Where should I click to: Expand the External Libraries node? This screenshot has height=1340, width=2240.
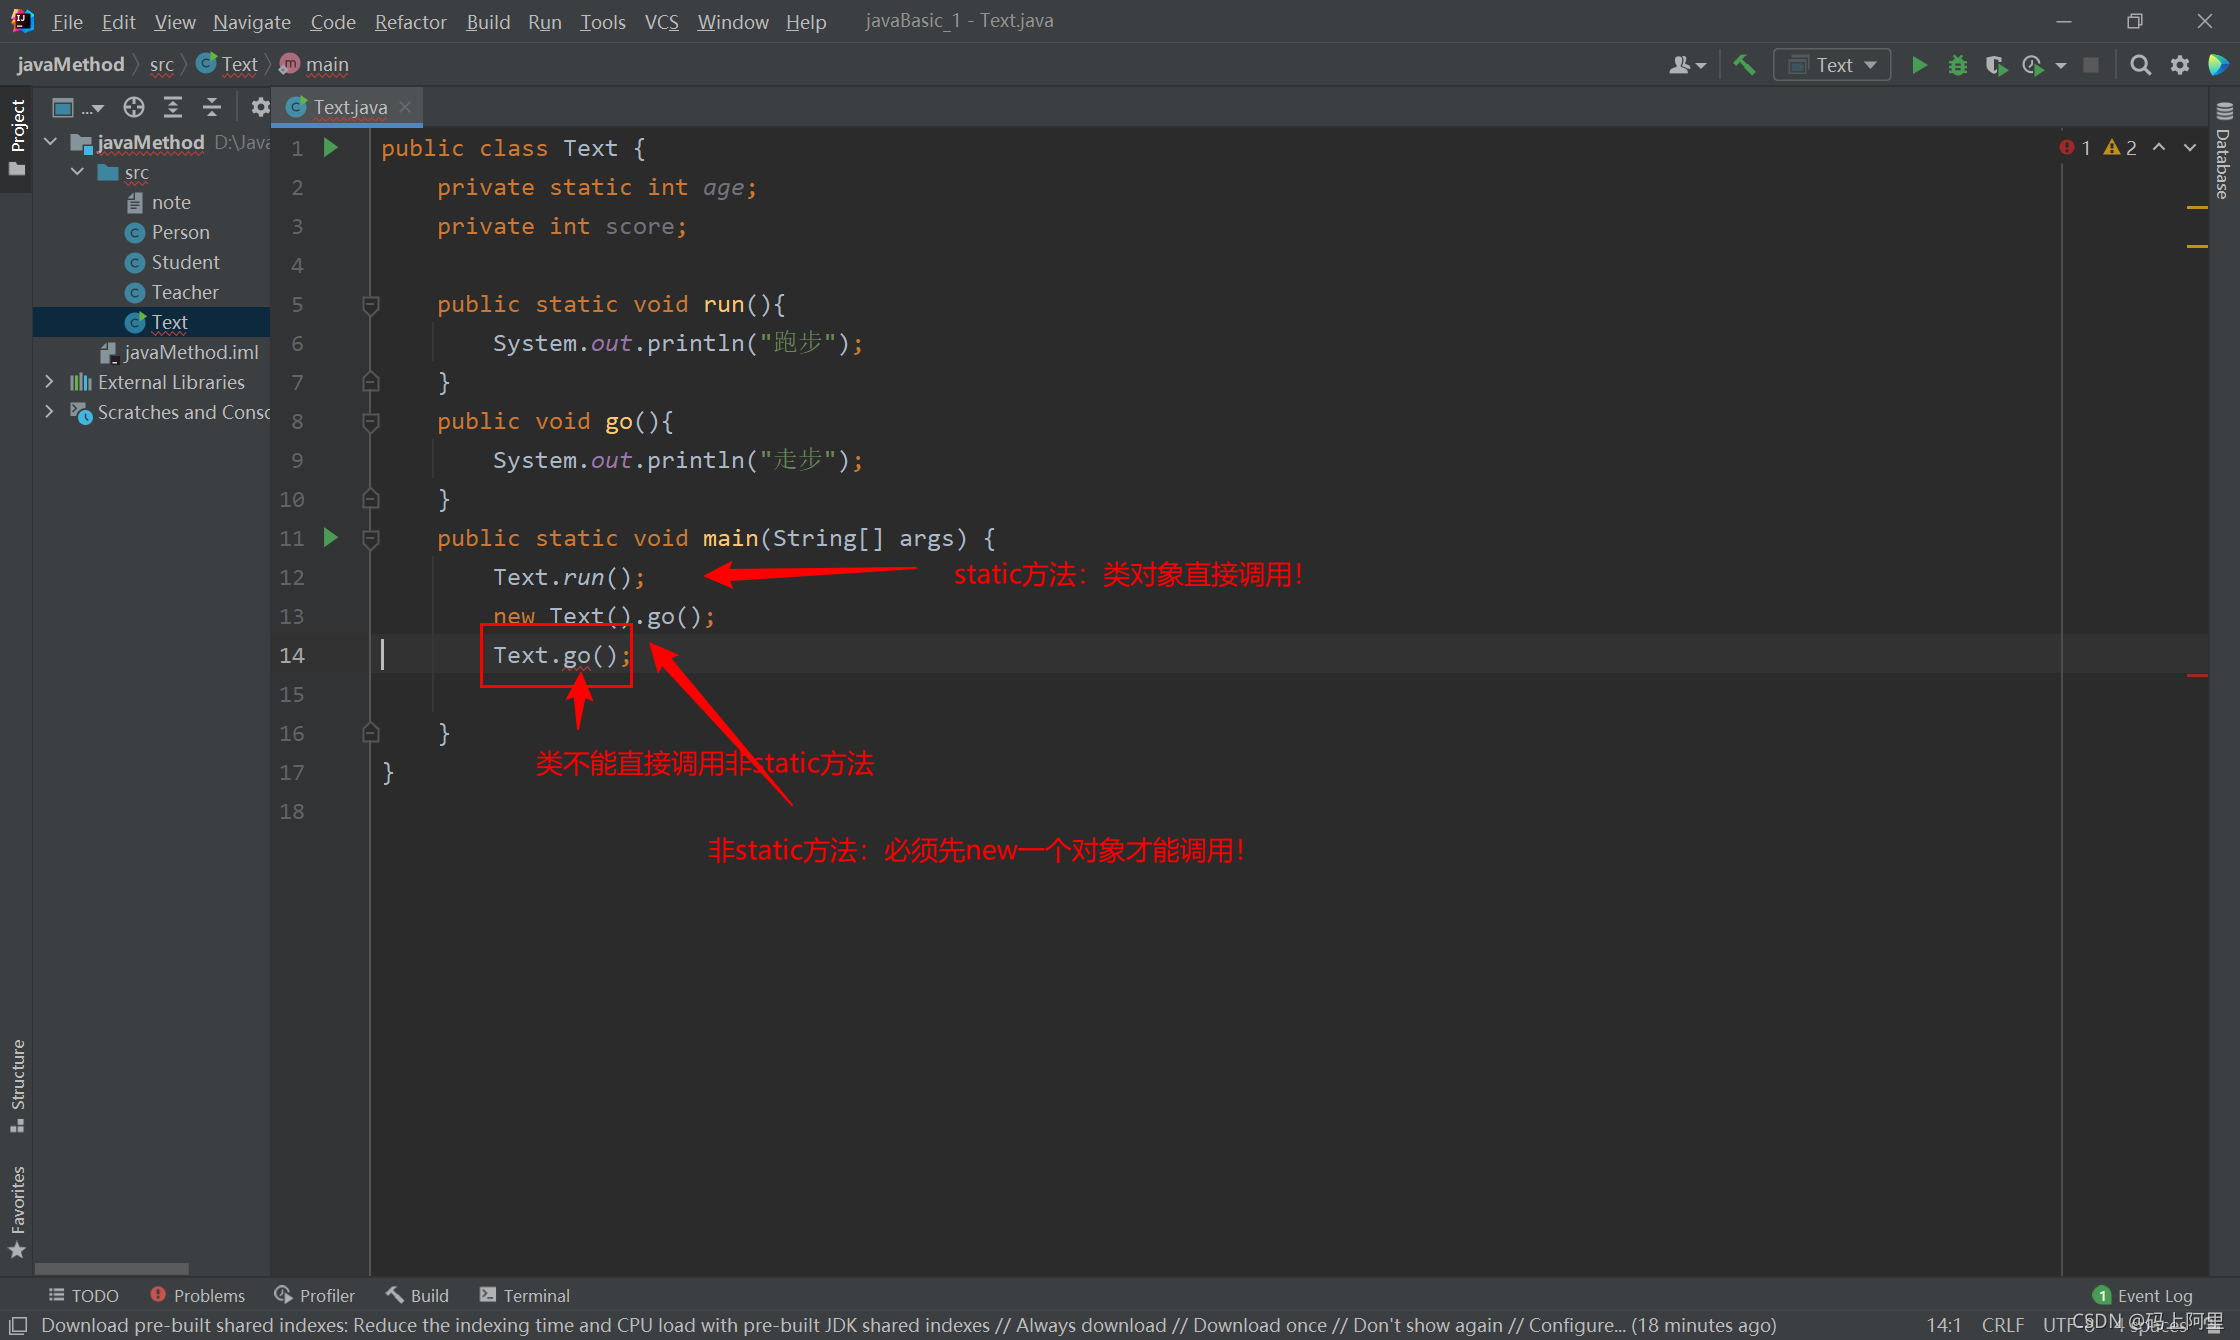pyautogui.click(x=49, y=382)
